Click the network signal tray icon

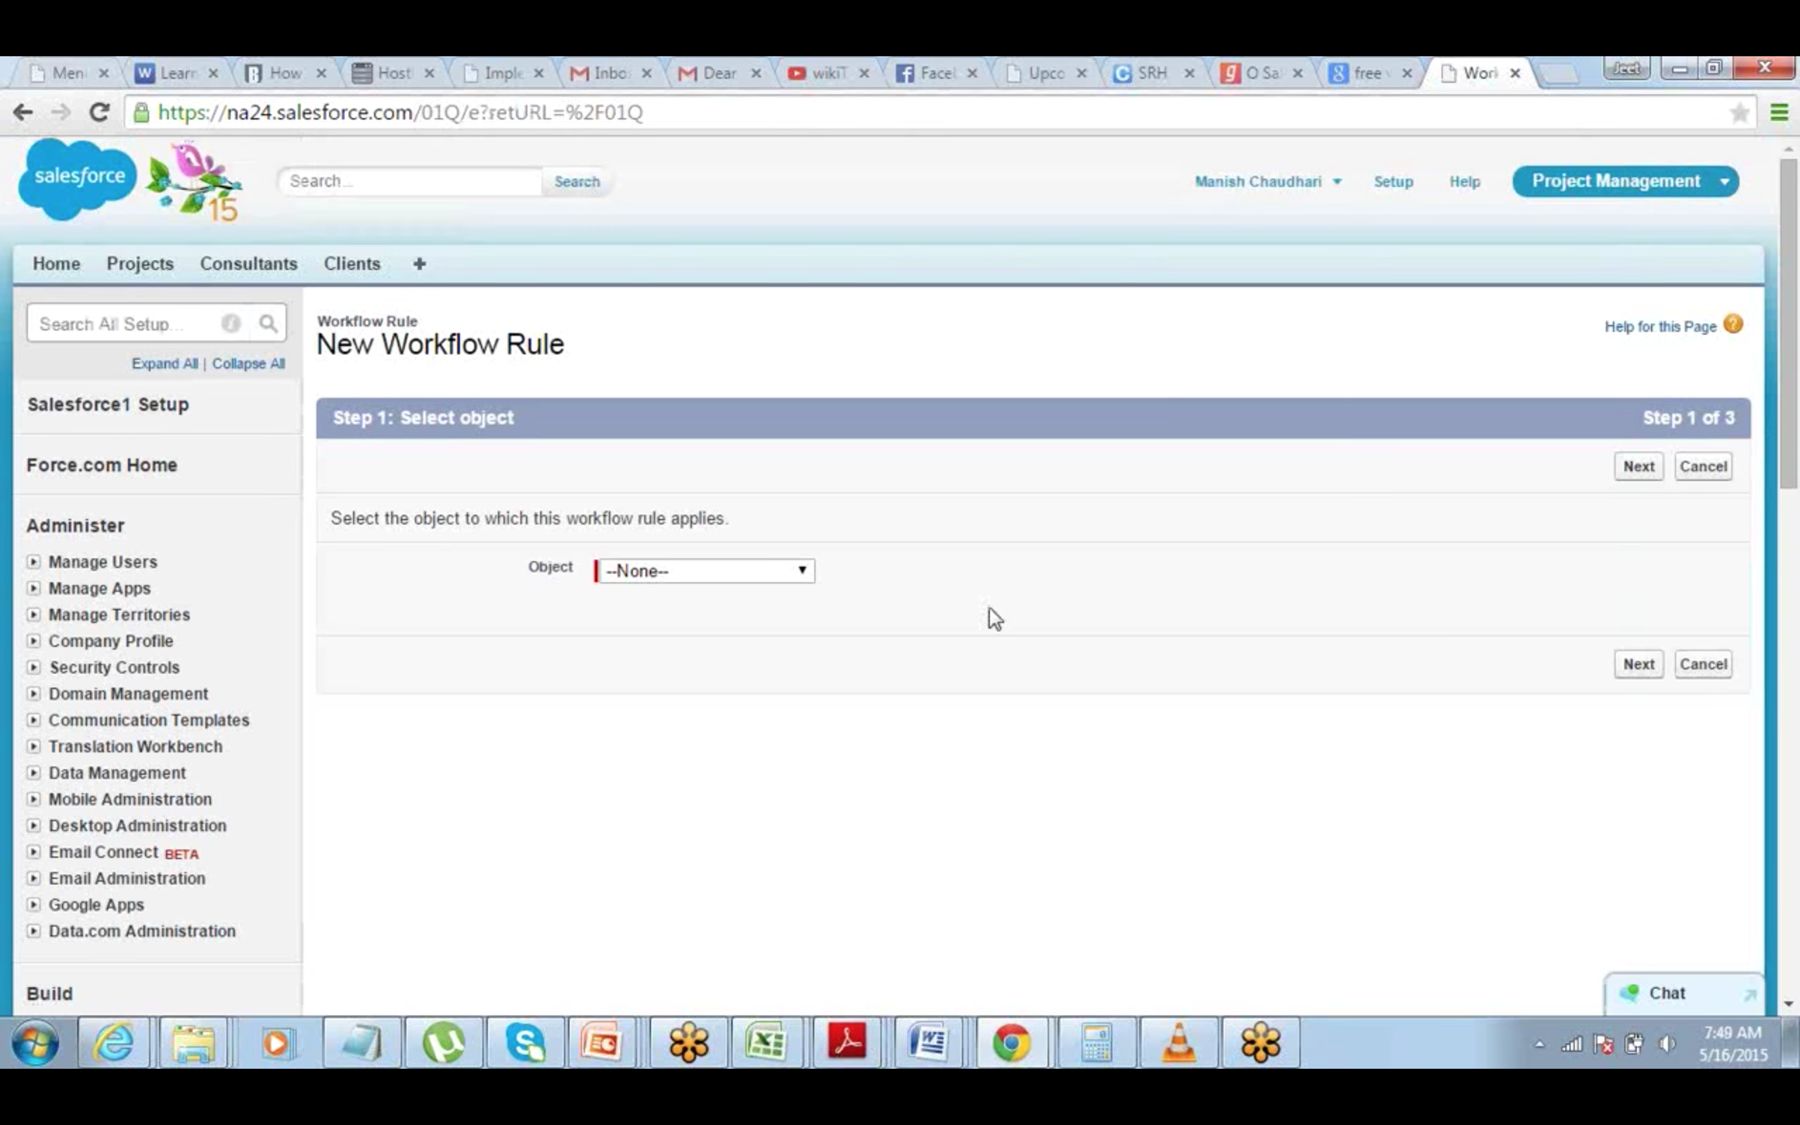(1572, 1044)
